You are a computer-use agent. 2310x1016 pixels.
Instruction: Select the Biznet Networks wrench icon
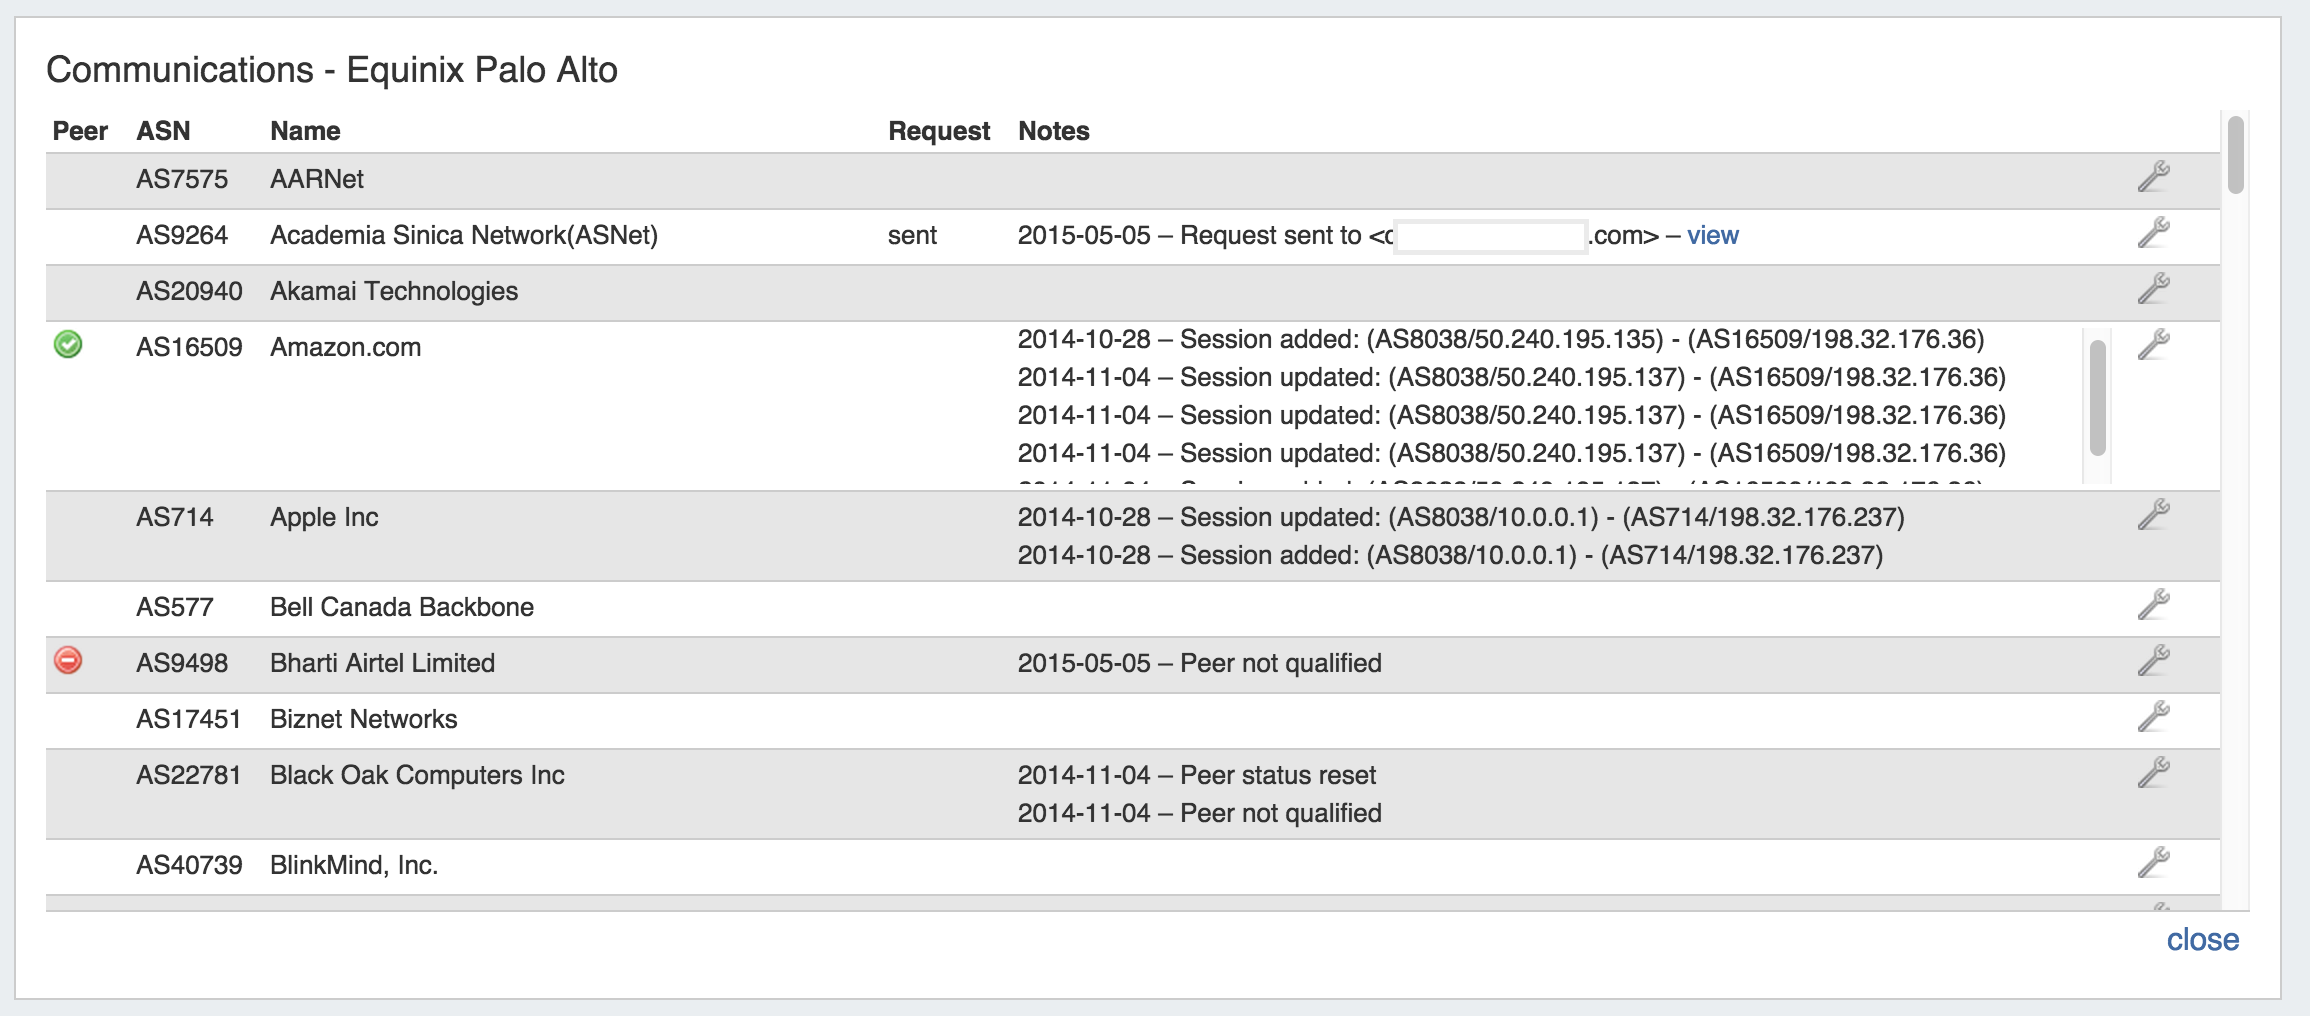click(2153, 717)
